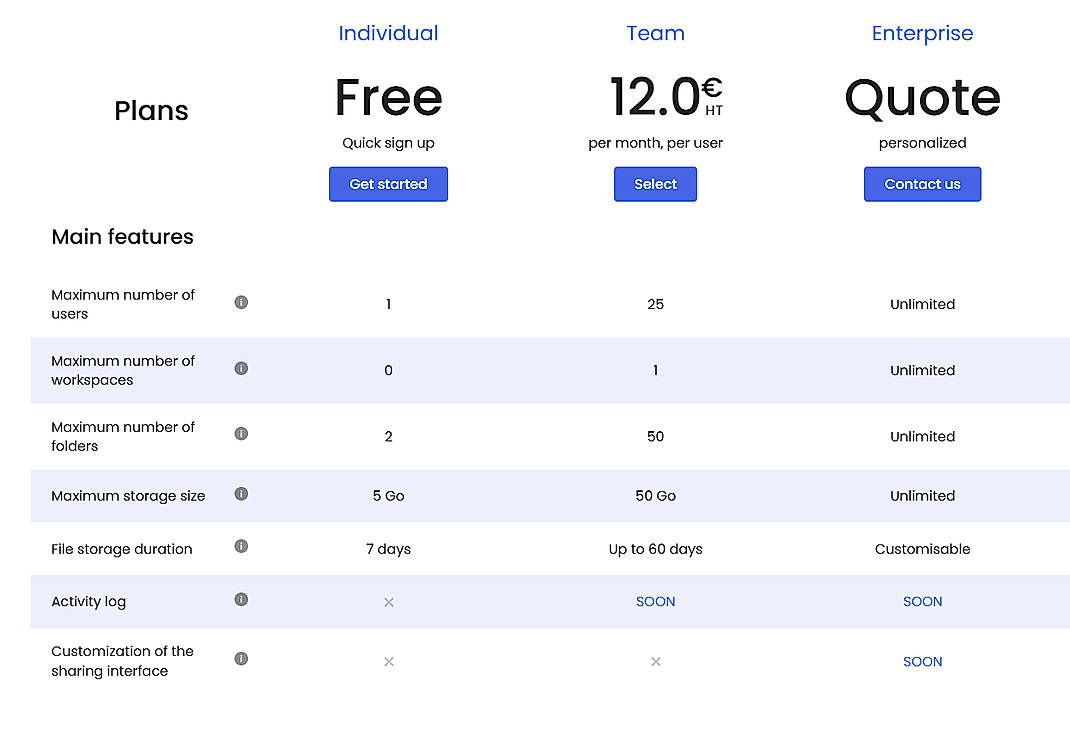Click Get started for the Free plan
Screen dimensions: 1070x753
coord(388,184)
